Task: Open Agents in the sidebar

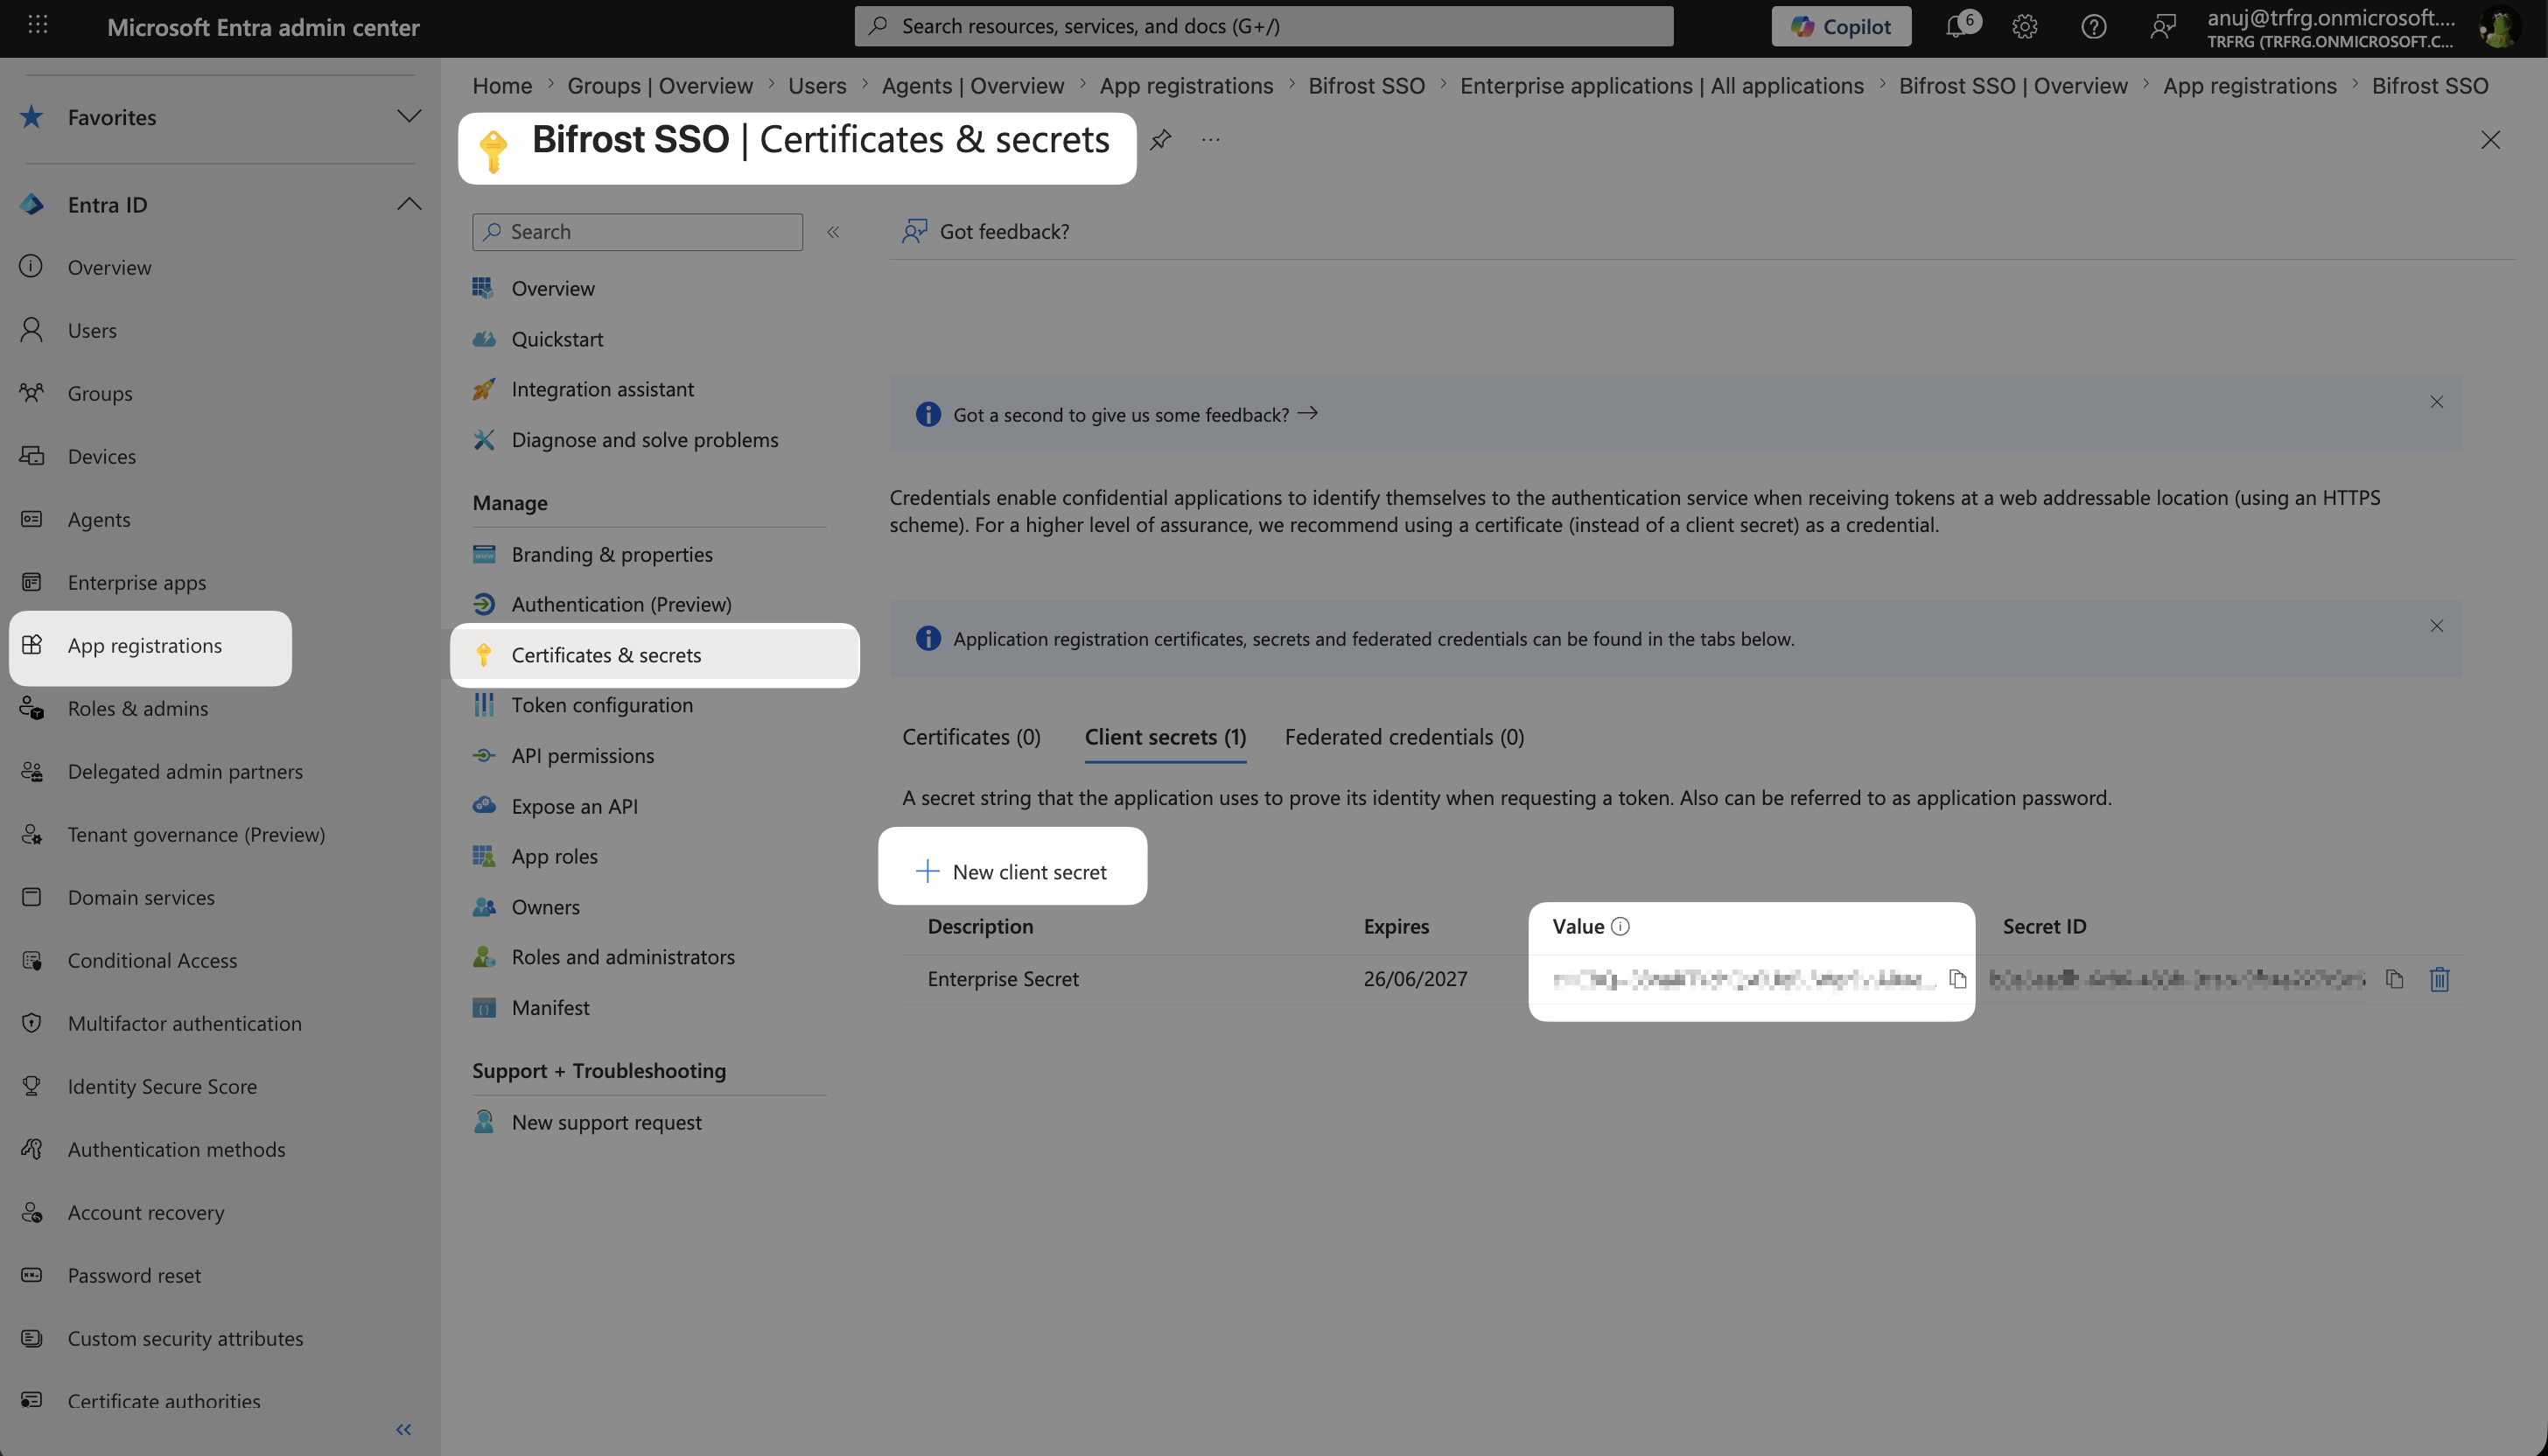Action: coord(99,519)
